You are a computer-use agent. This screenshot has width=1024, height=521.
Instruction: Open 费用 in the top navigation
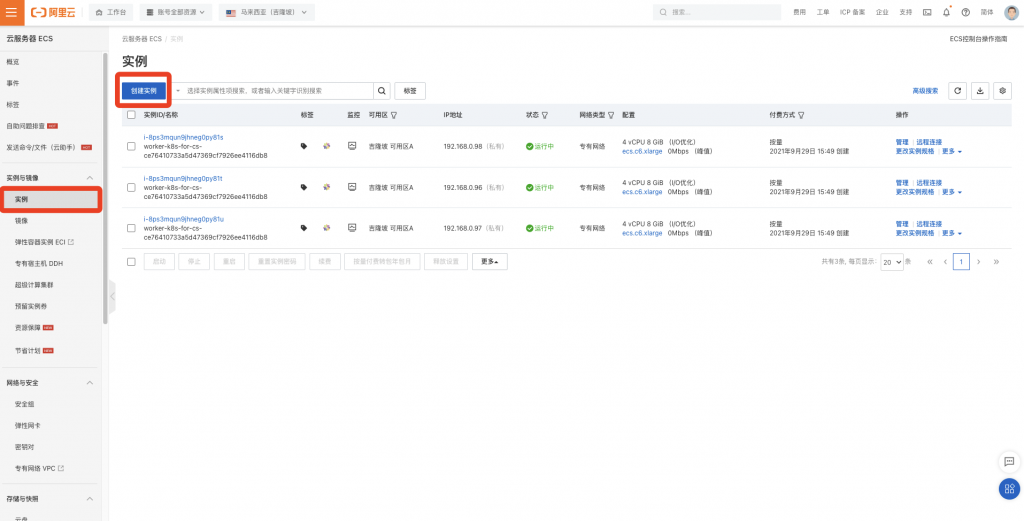click(799, 12)
